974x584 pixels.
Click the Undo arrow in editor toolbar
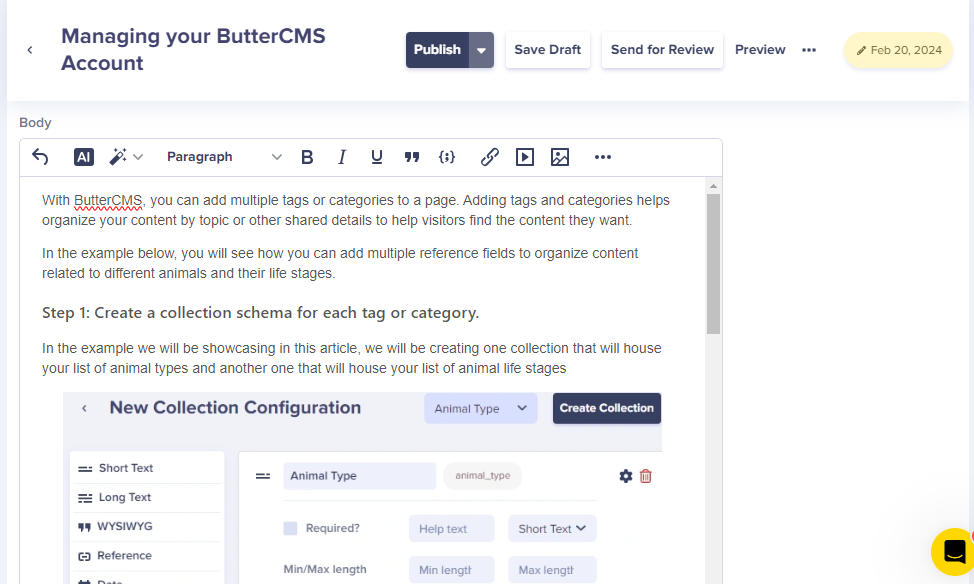(40, 157)
